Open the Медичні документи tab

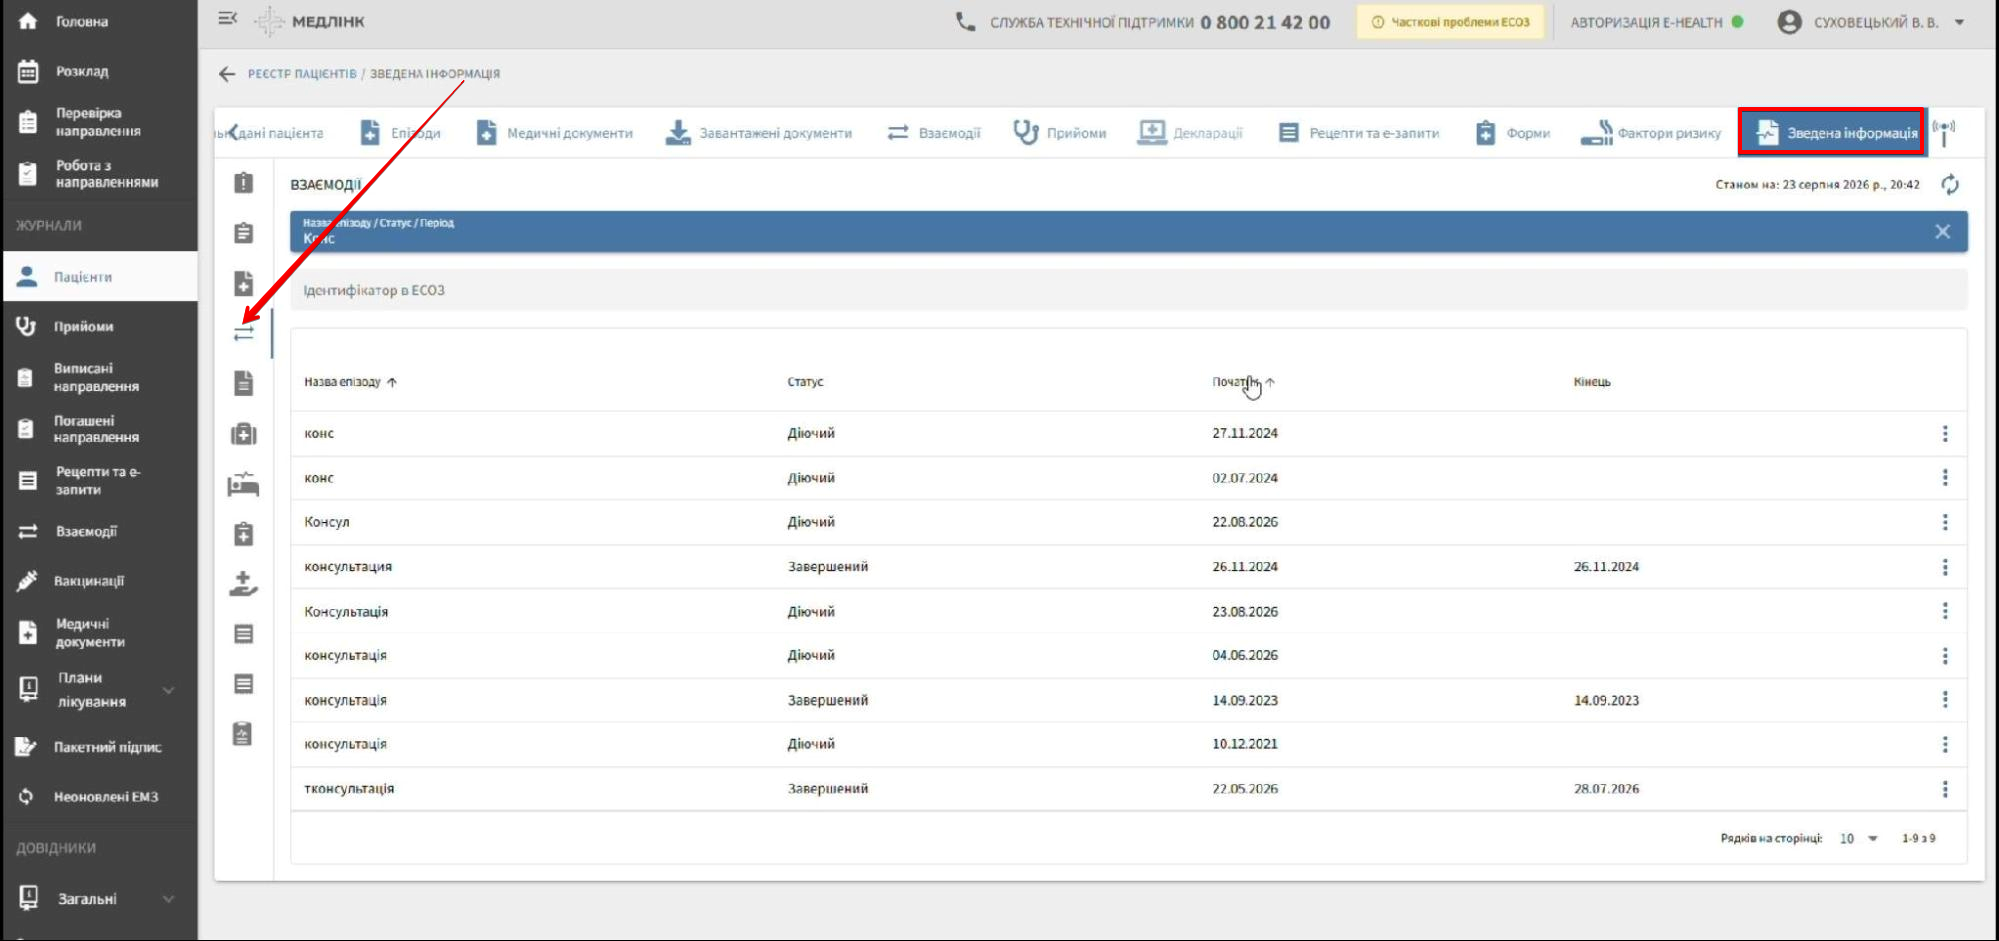[x=555, y=132]
